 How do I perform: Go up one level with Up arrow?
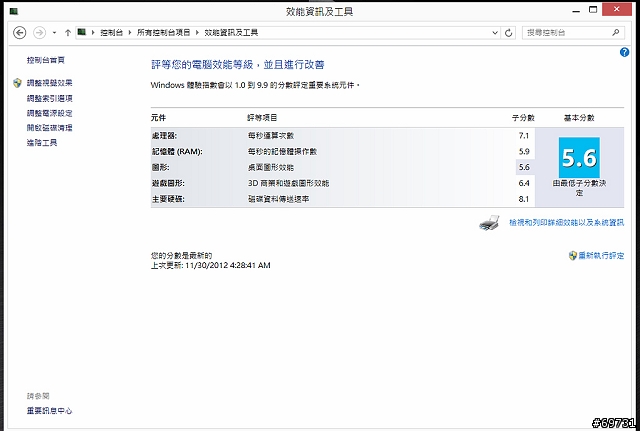68,33
